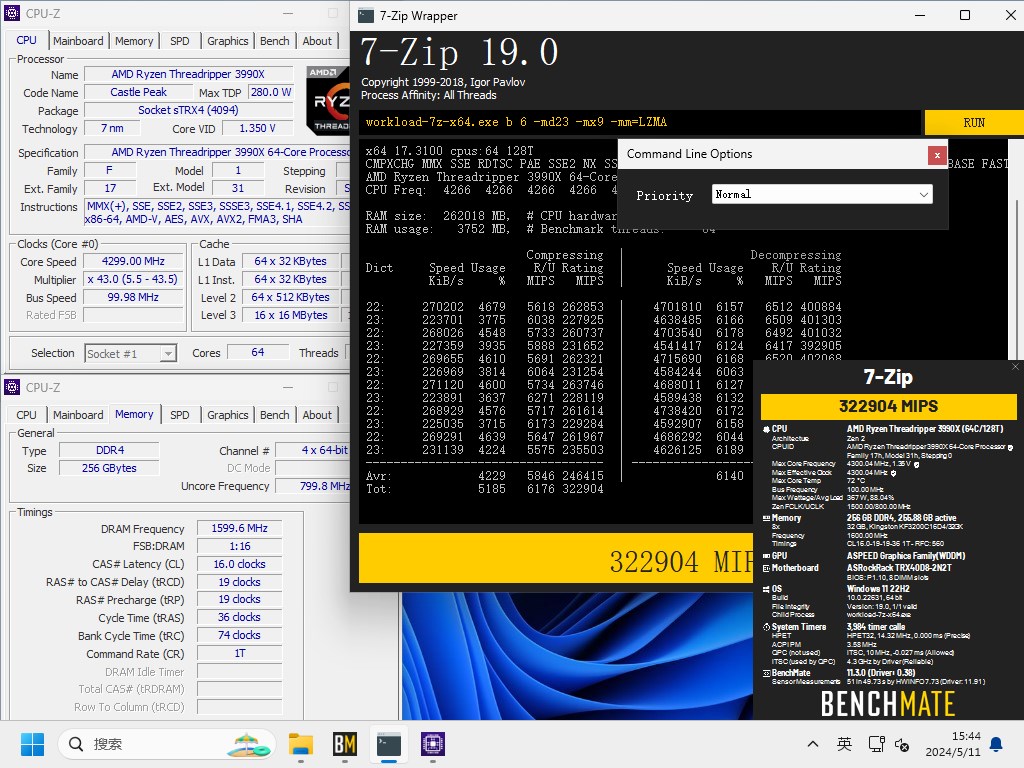Click the muted volume tray icon
The height and width of the screenshot is (768, 1024).
tap(902, 744)
